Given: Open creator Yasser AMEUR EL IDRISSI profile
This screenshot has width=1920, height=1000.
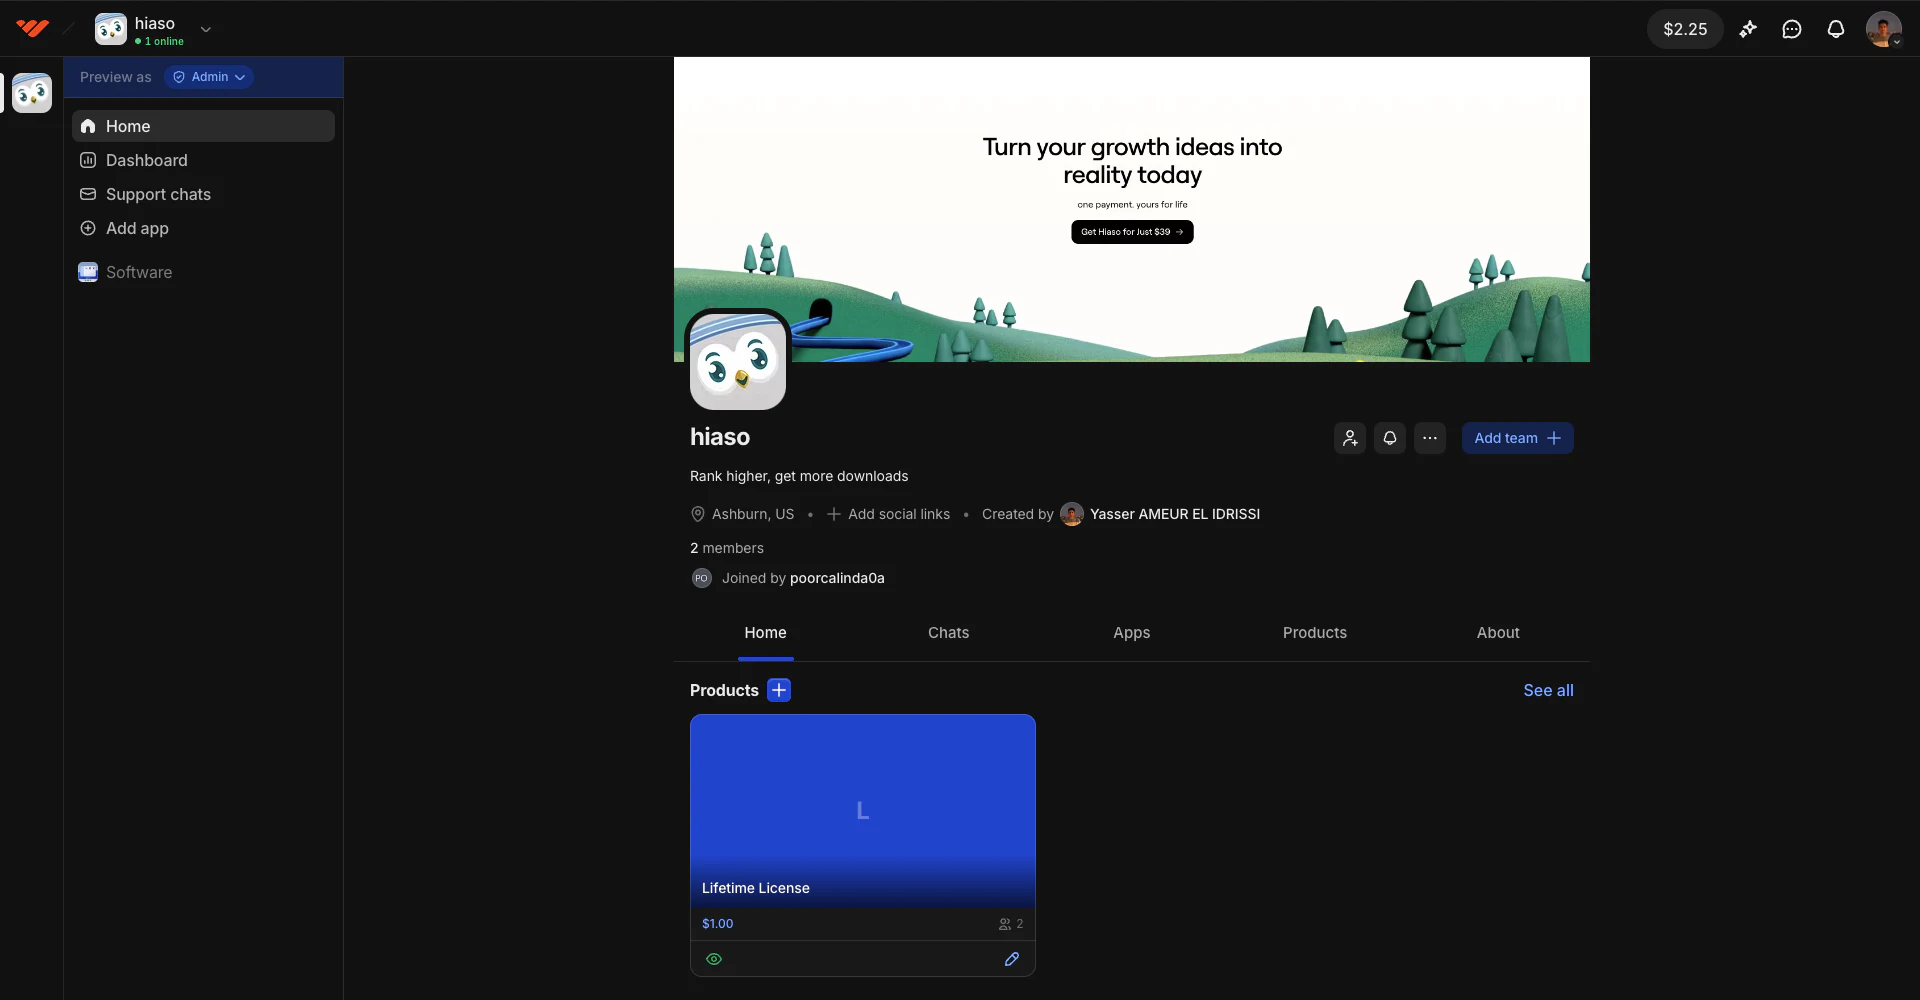Looking at the screenshot, I should point(1175,514).
